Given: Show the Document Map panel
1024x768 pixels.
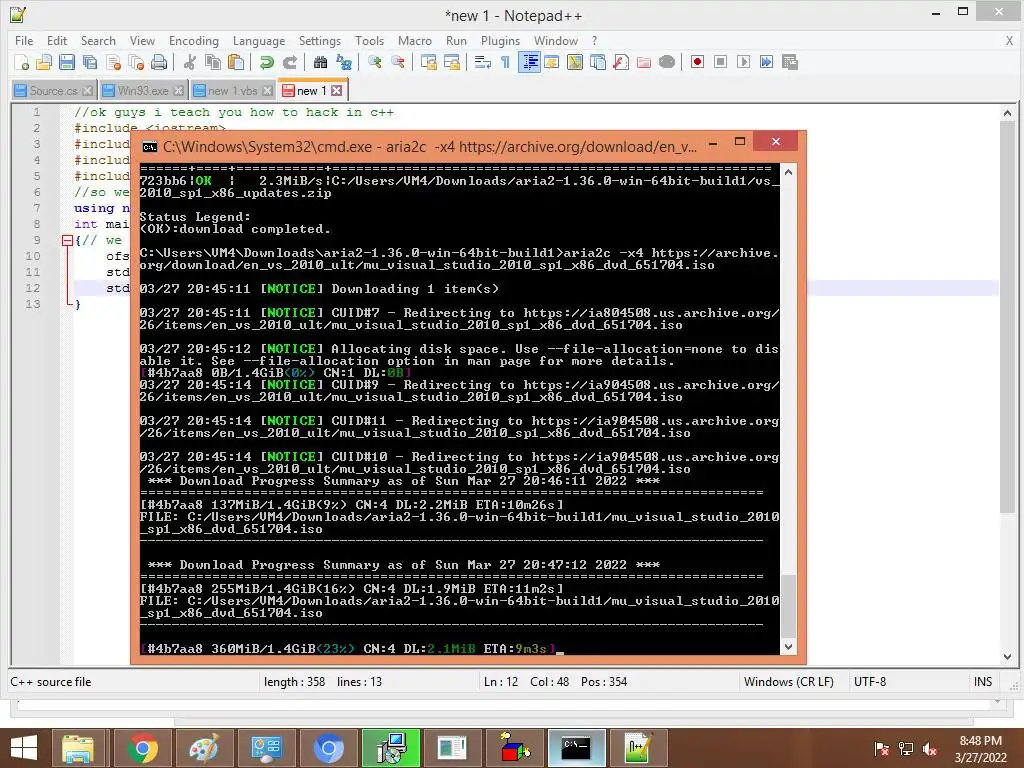Looking at the screenshot, I should point(575,62).
